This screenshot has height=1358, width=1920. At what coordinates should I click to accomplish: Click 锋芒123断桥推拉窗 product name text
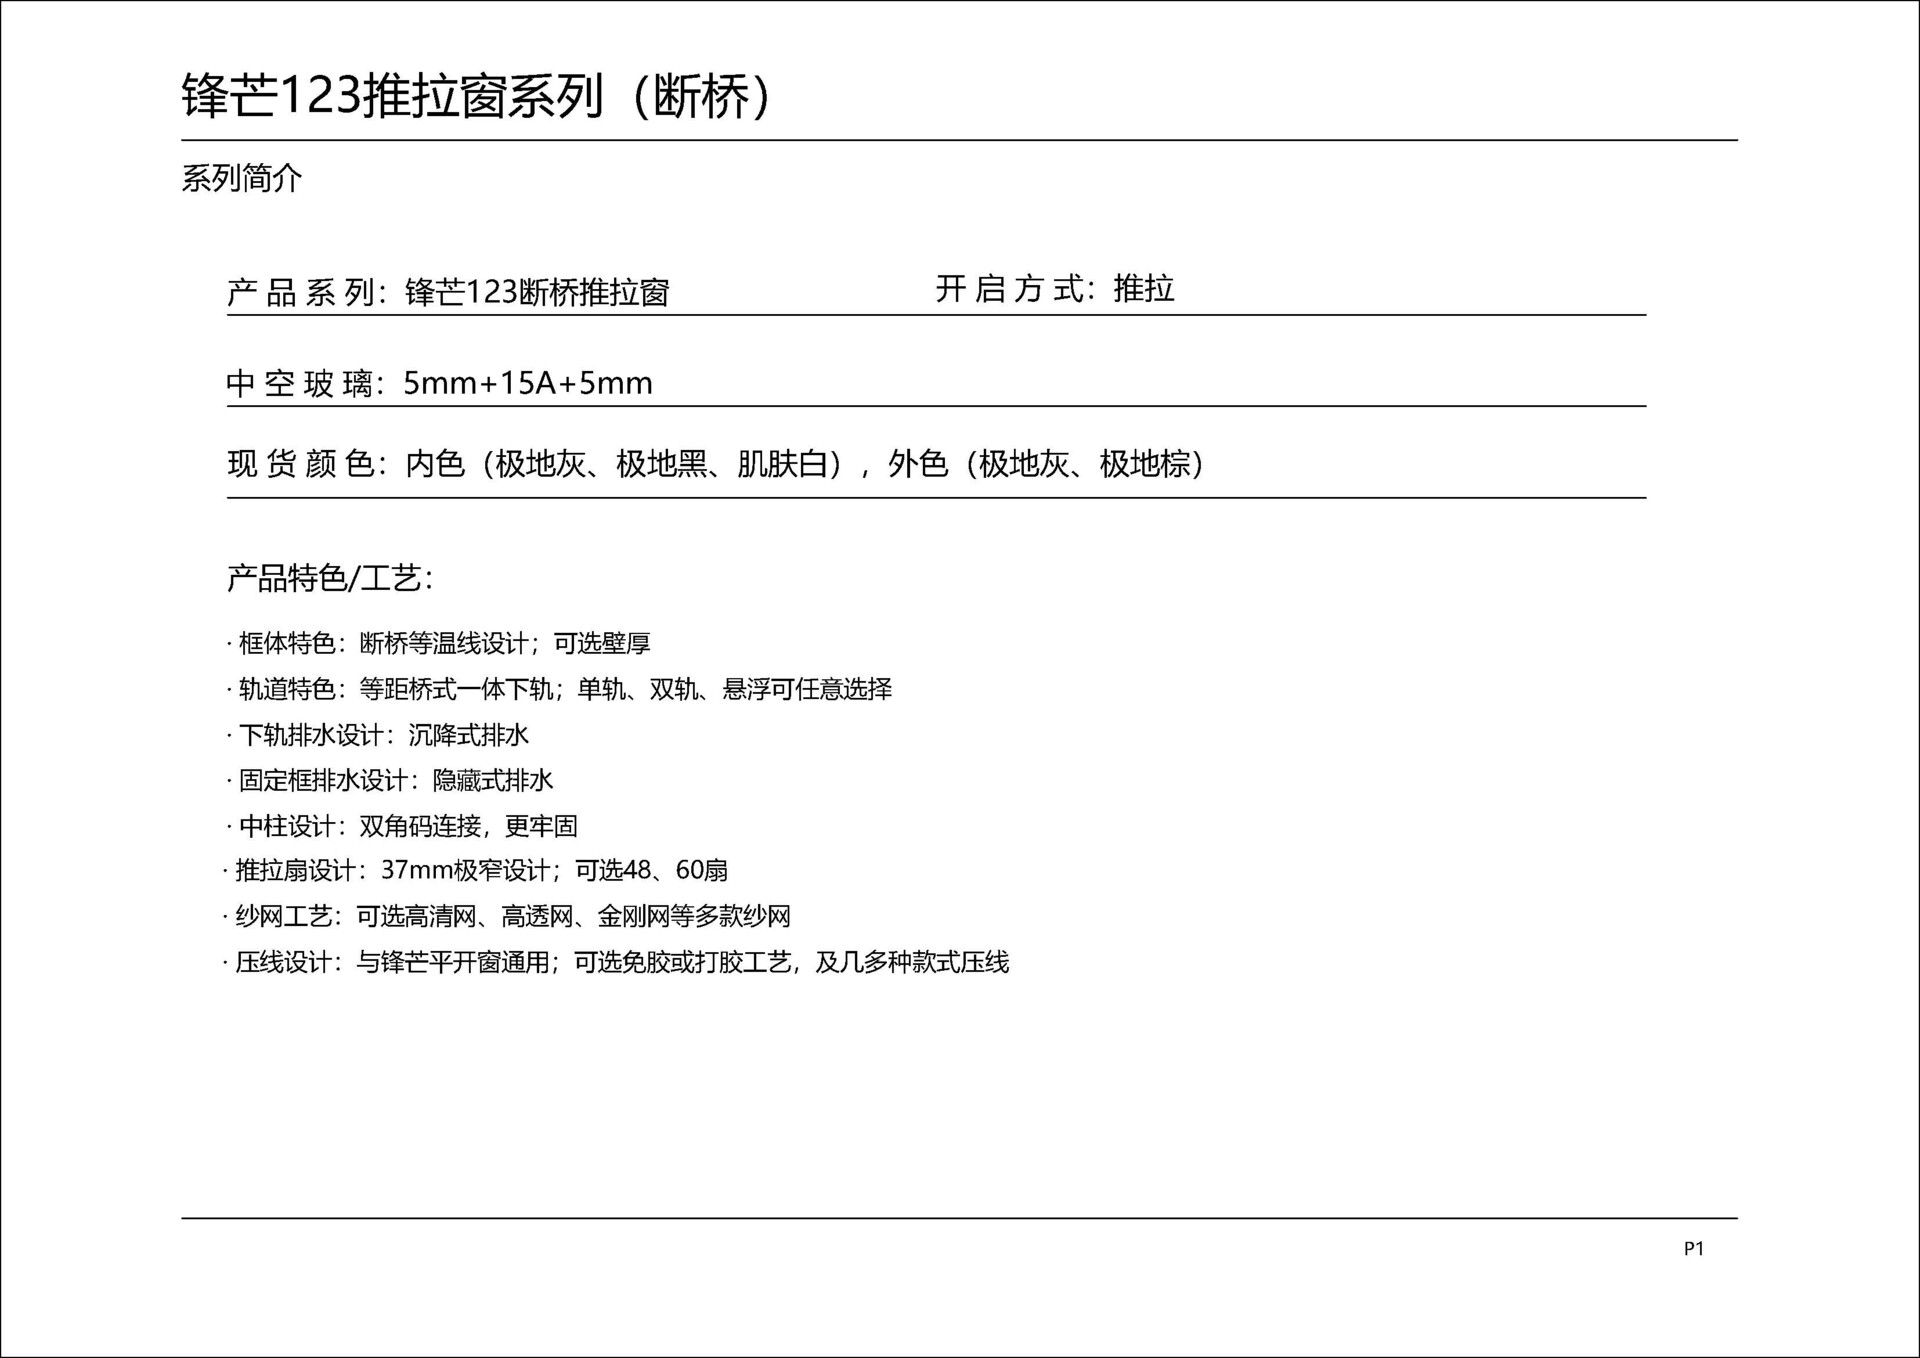(537, 292)
